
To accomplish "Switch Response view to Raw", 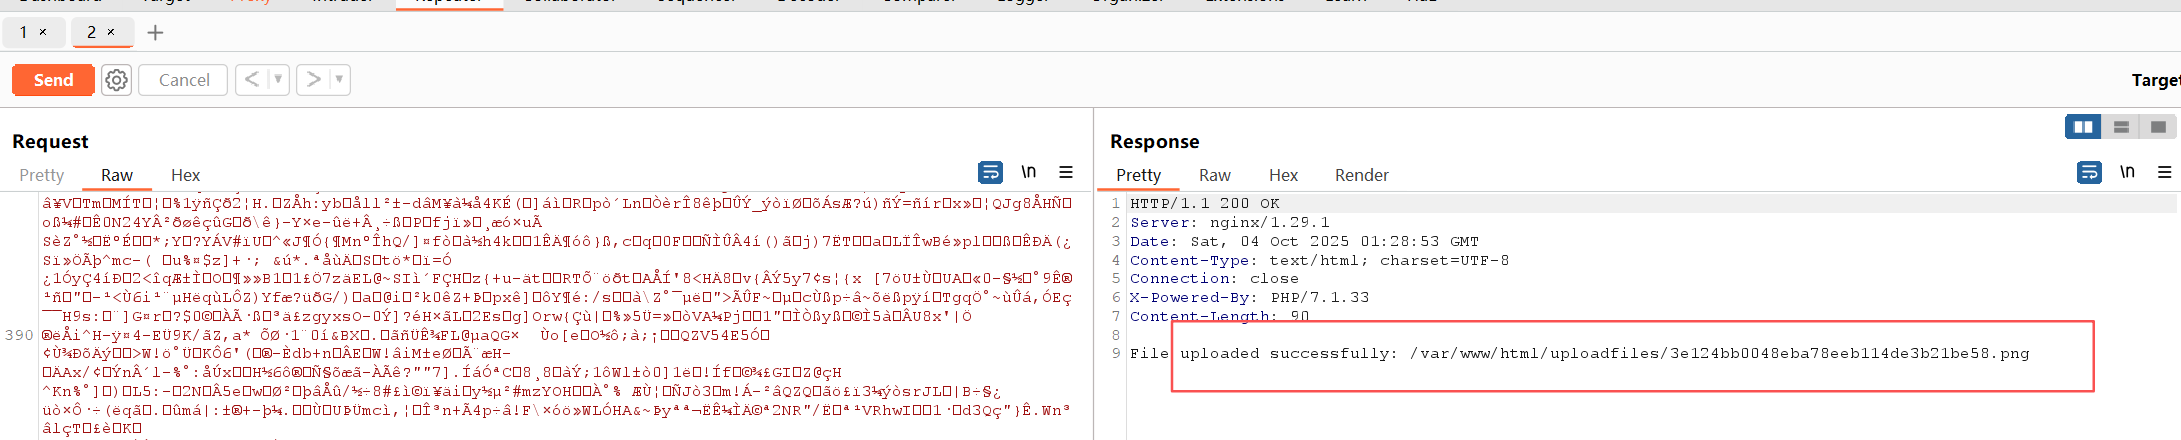I will pyautogui.click(x=1215, y=175).
